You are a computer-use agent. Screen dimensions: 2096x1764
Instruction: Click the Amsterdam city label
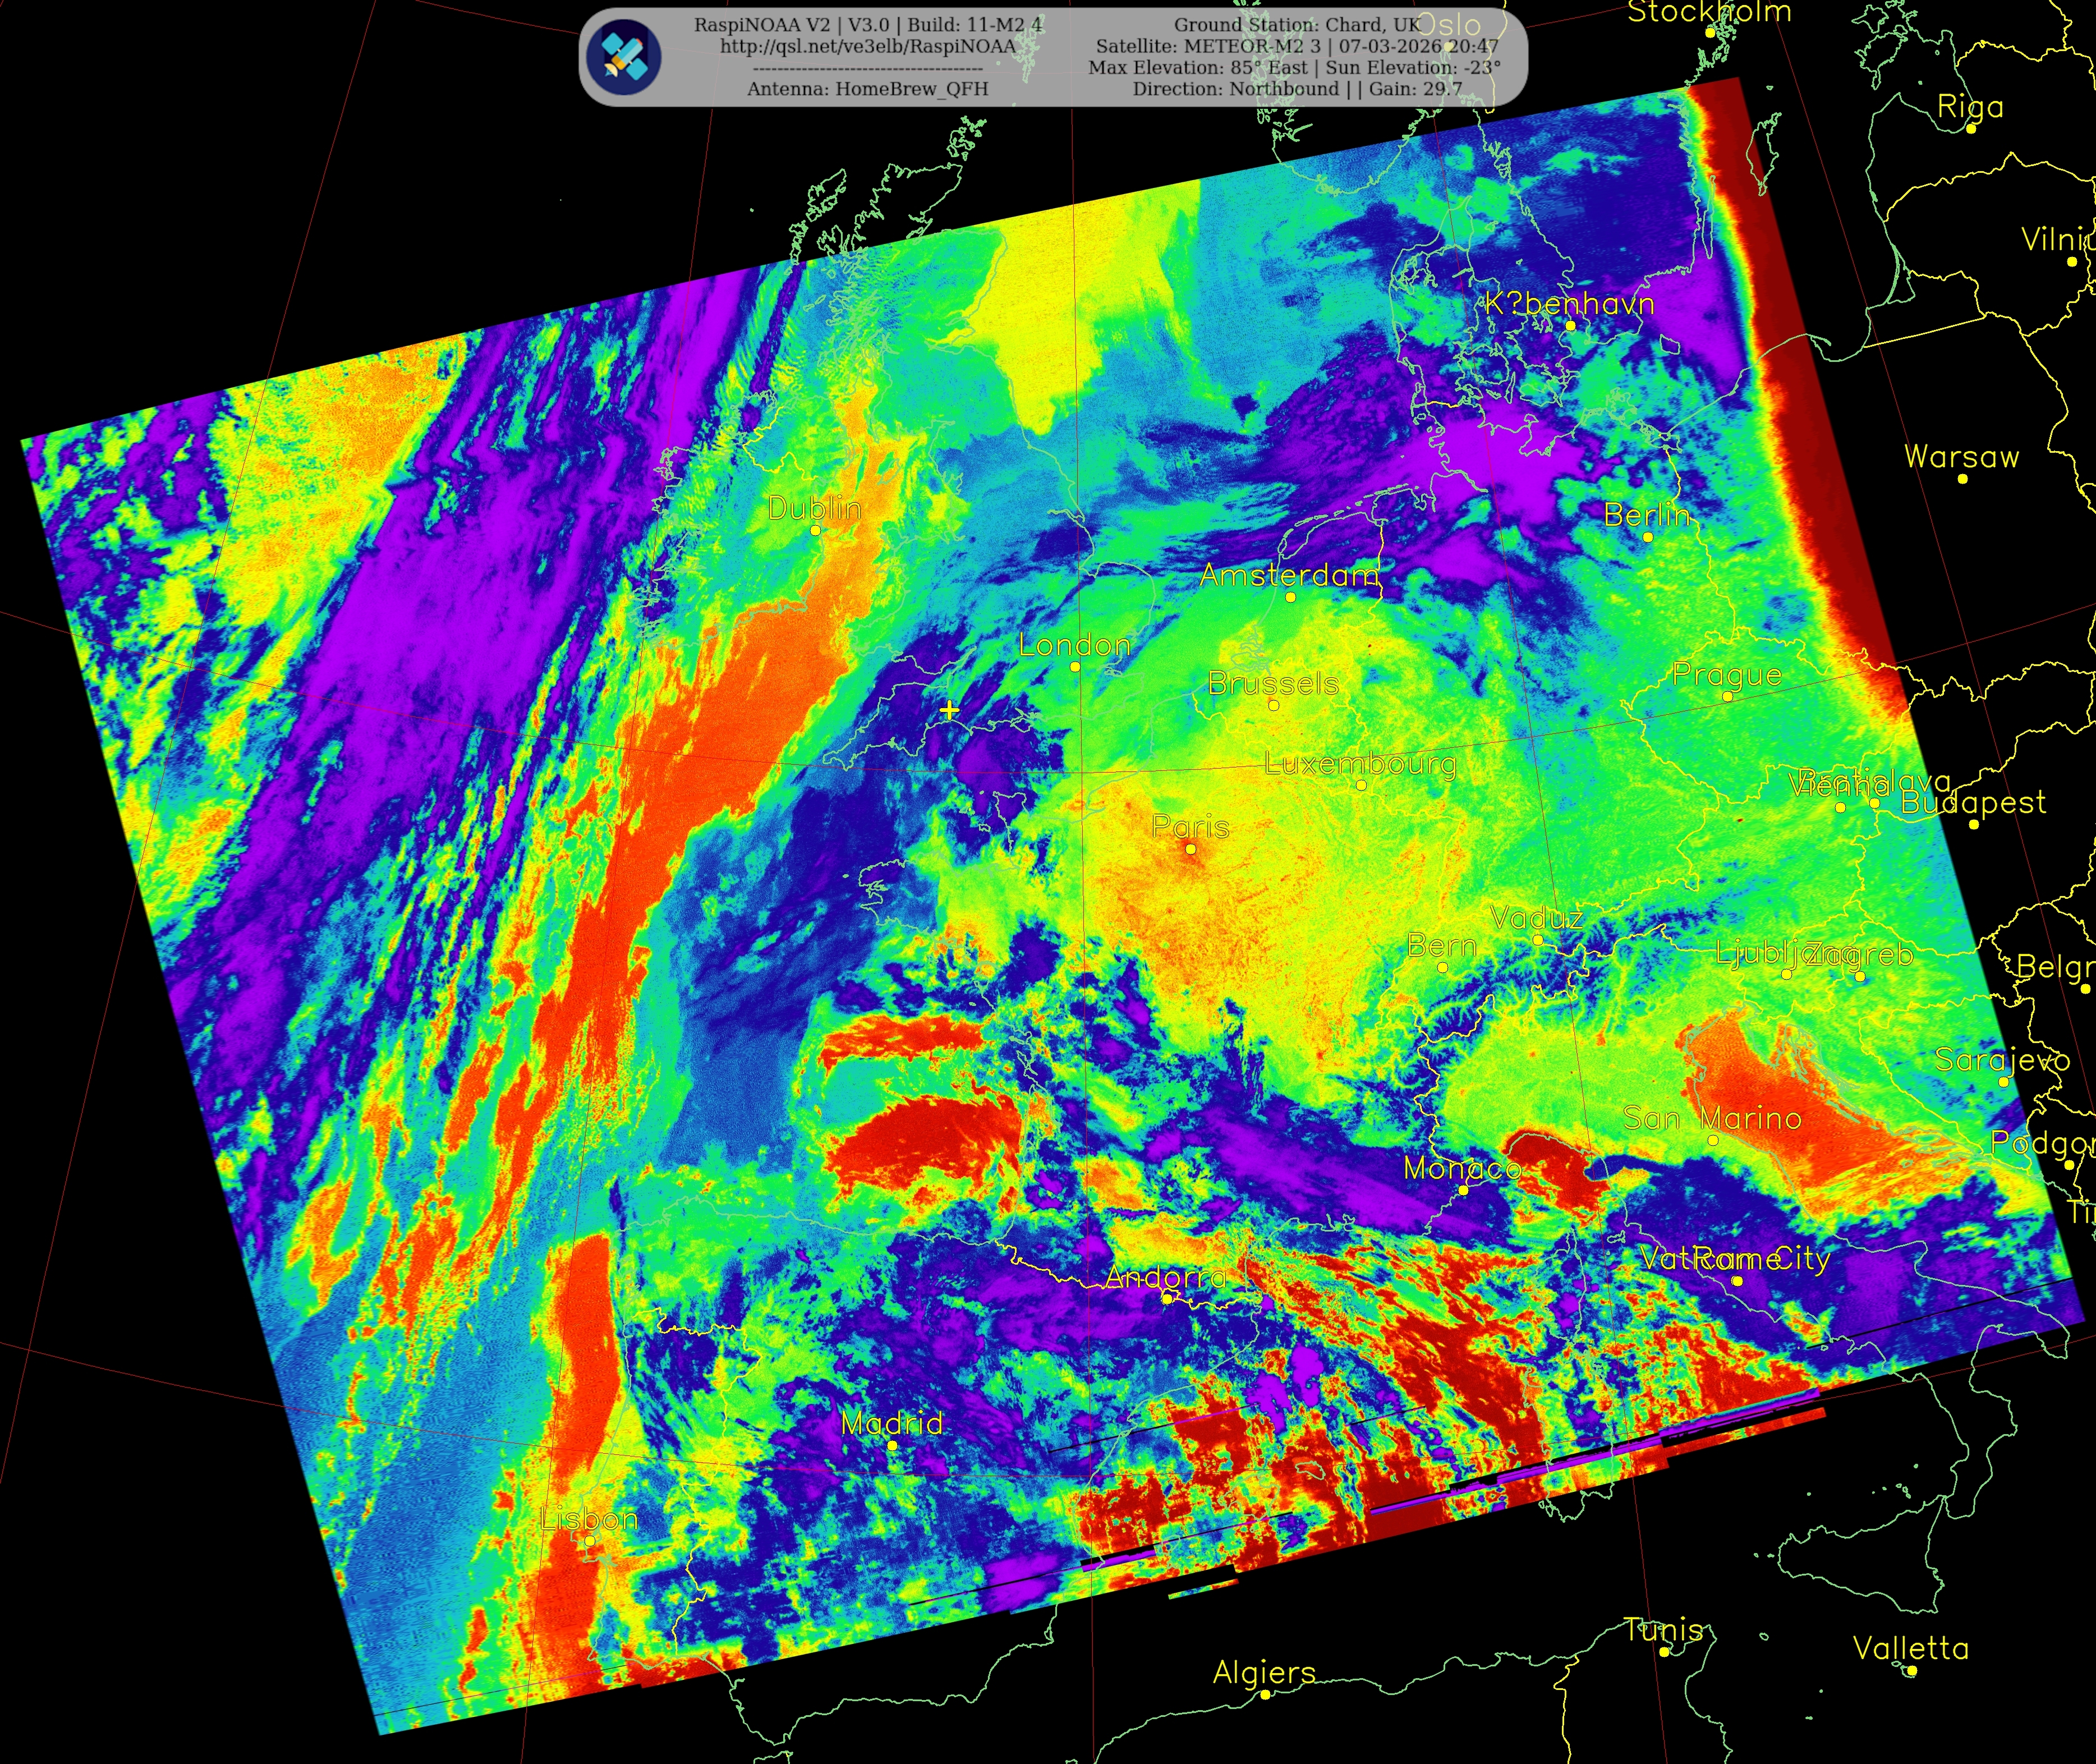[x=1289, y=575]
